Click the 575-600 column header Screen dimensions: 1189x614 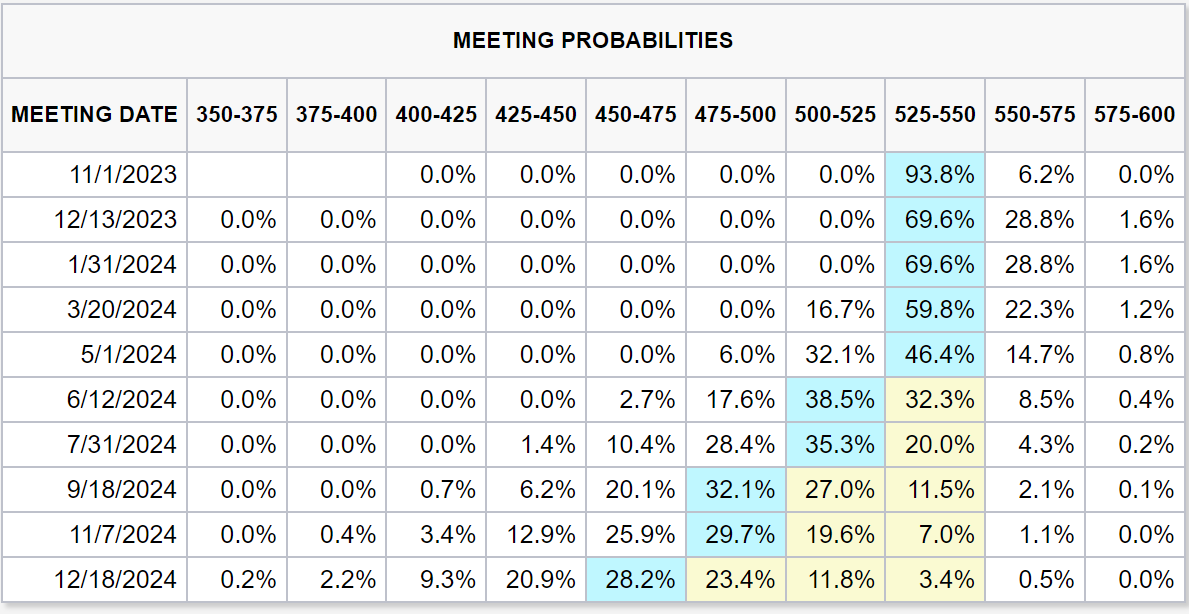pos(1135,115)
